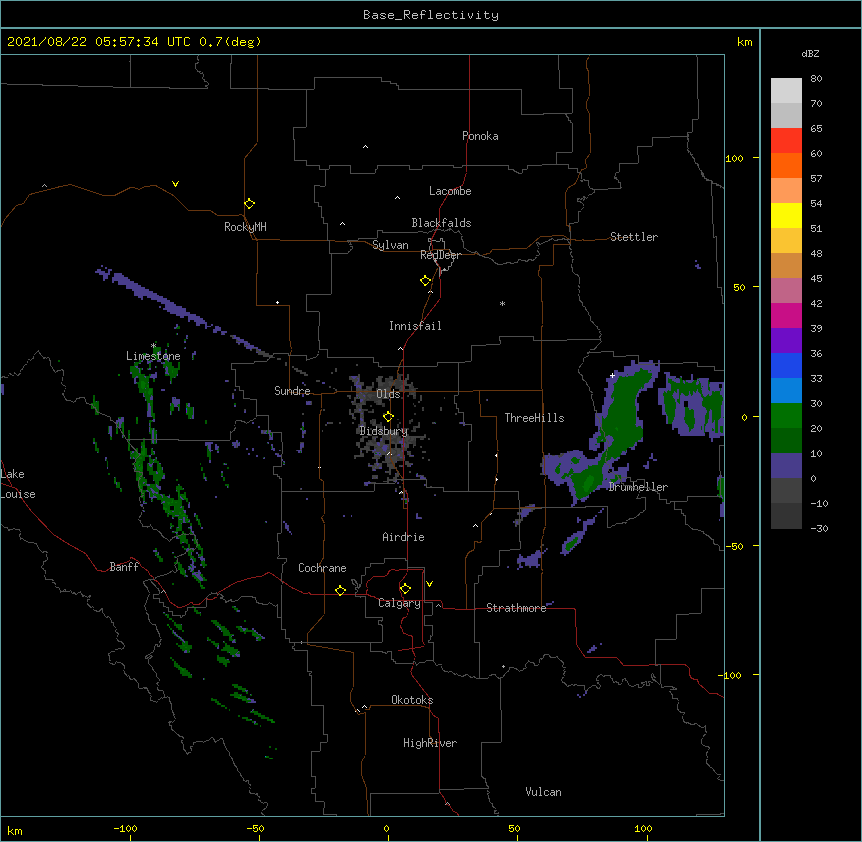Click the Ponoka city label
The image size is (862, 842).
[x=480, y=136]
